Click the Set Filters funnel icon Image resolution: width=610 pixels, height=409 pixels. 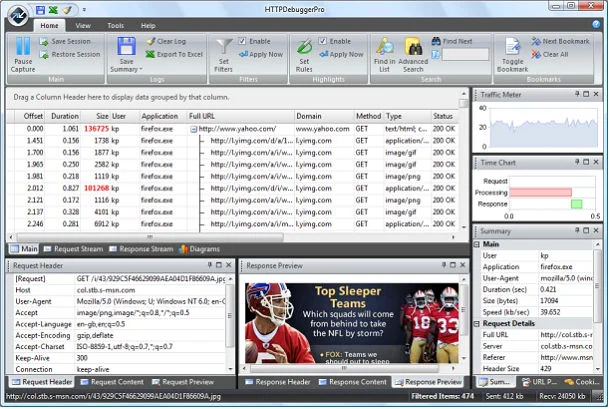tap(225, 45)
